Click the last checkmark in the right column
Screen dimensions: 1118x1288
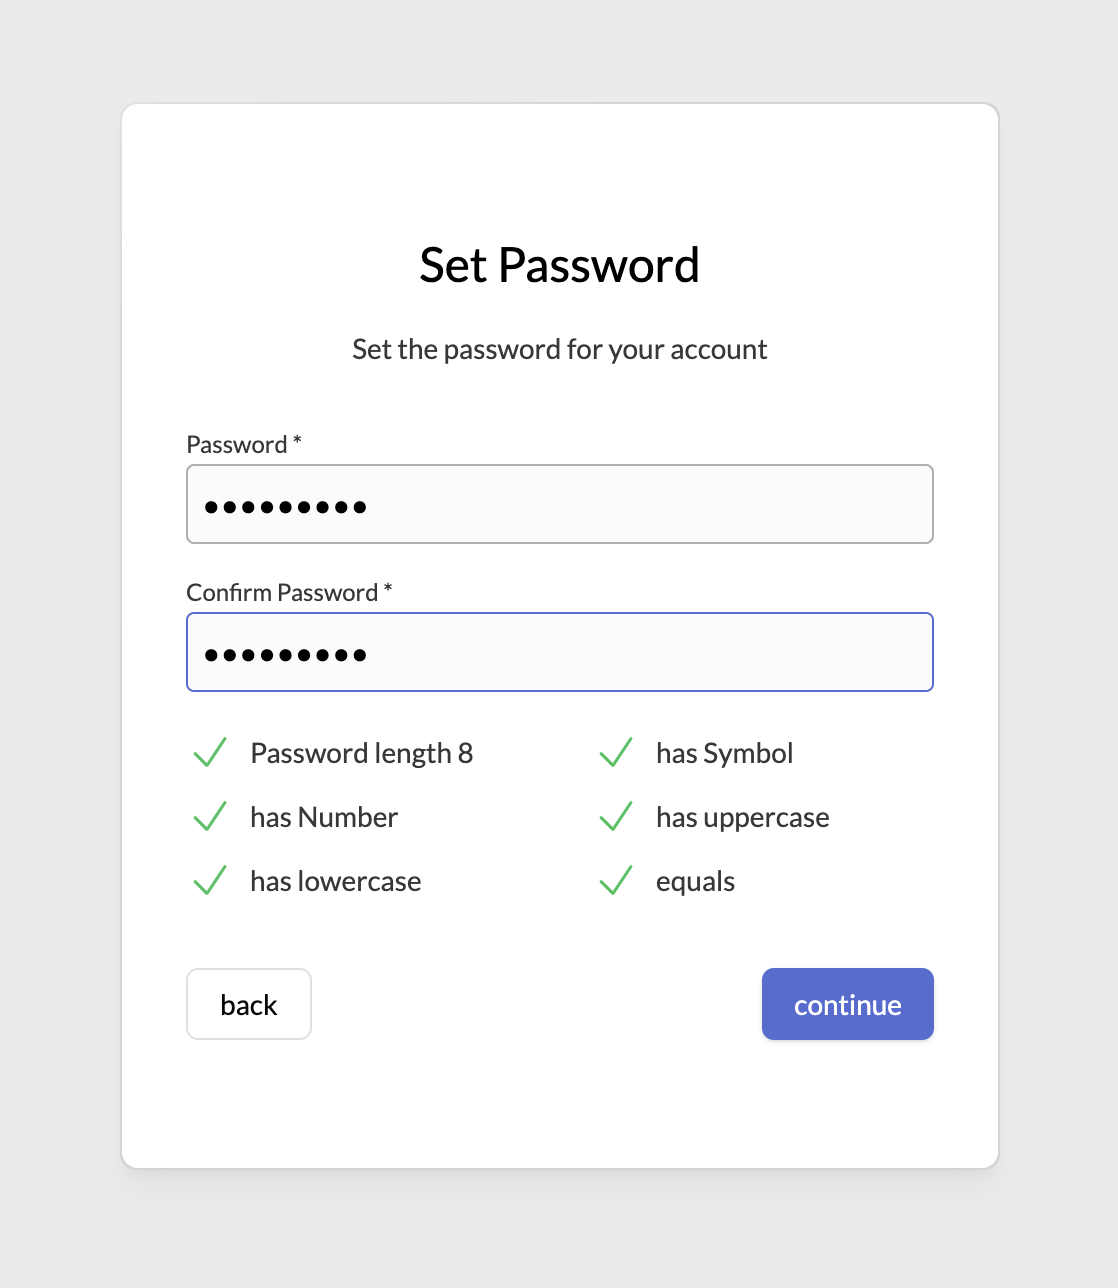coord(616,881)
